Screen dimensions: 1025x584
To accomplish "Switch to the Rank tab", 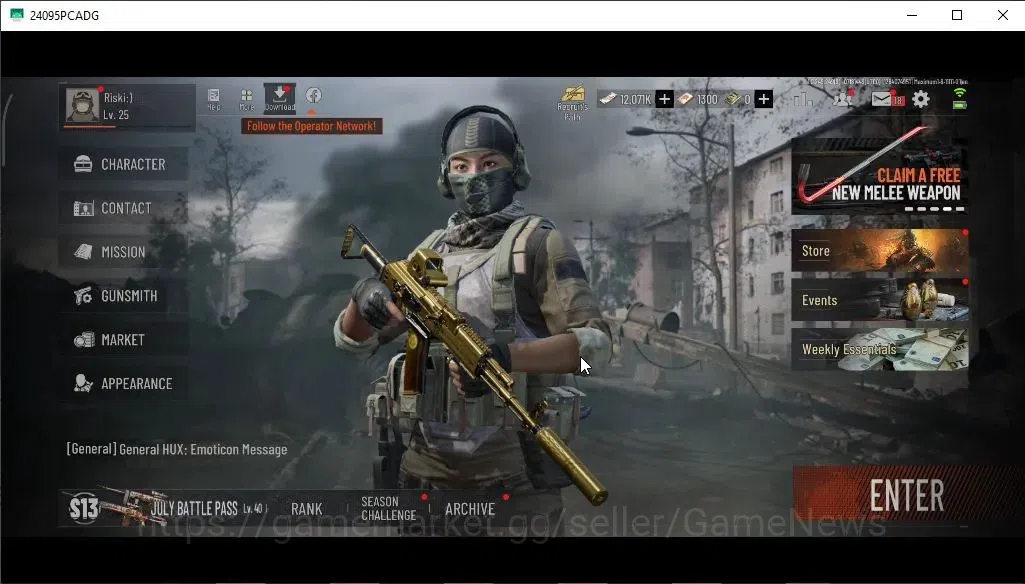I will 307,509.
